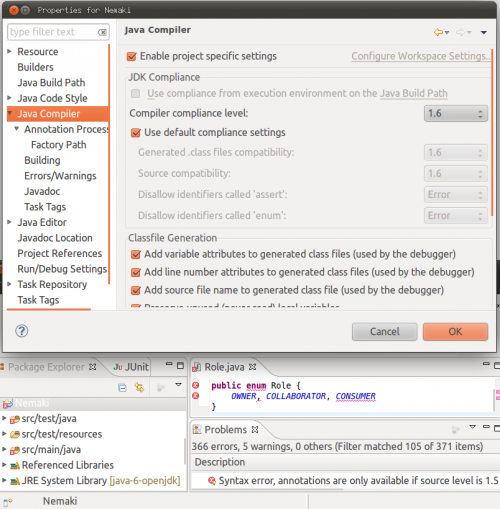The height and width of the screenshot is (509, 500).
Task: Maximize the Package Explorer panel
Action: coord(180,365)
